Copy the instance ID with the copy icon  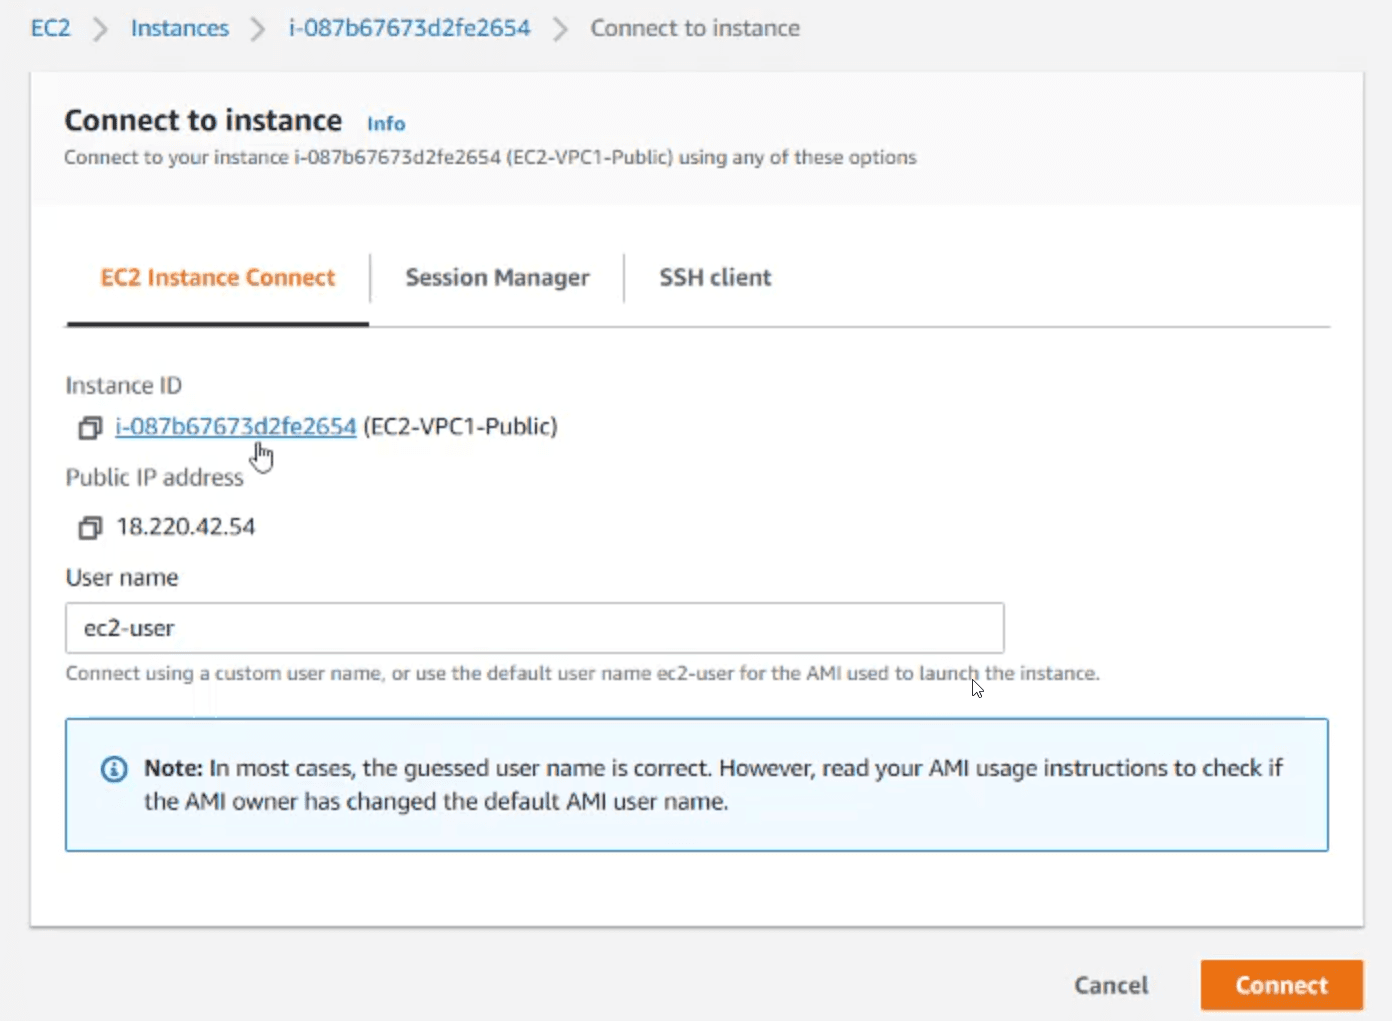point(90,428)
